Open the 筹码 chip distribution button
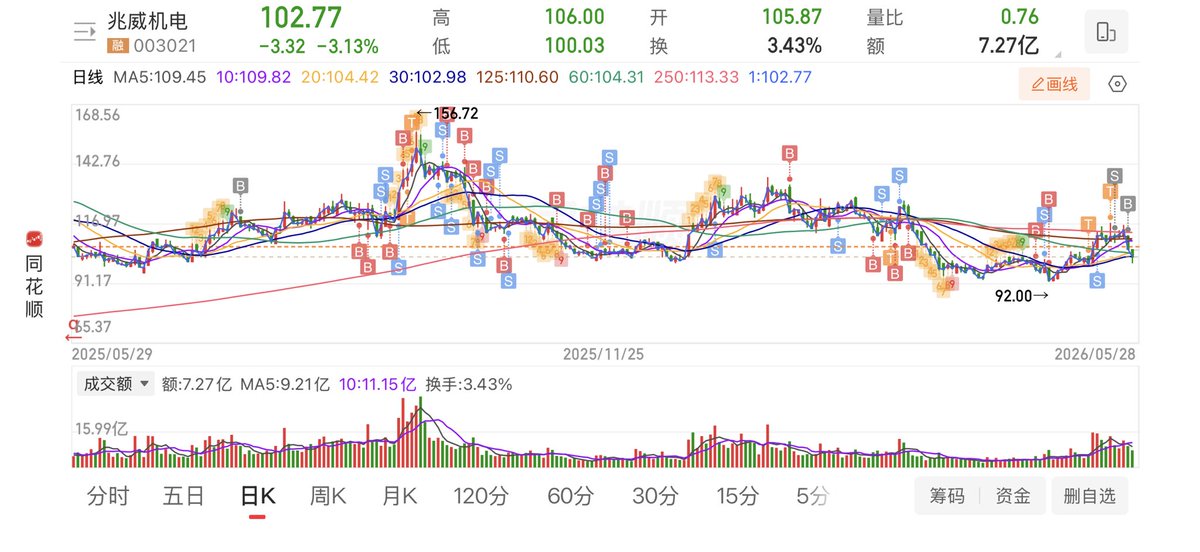 (x=947, y=496)
